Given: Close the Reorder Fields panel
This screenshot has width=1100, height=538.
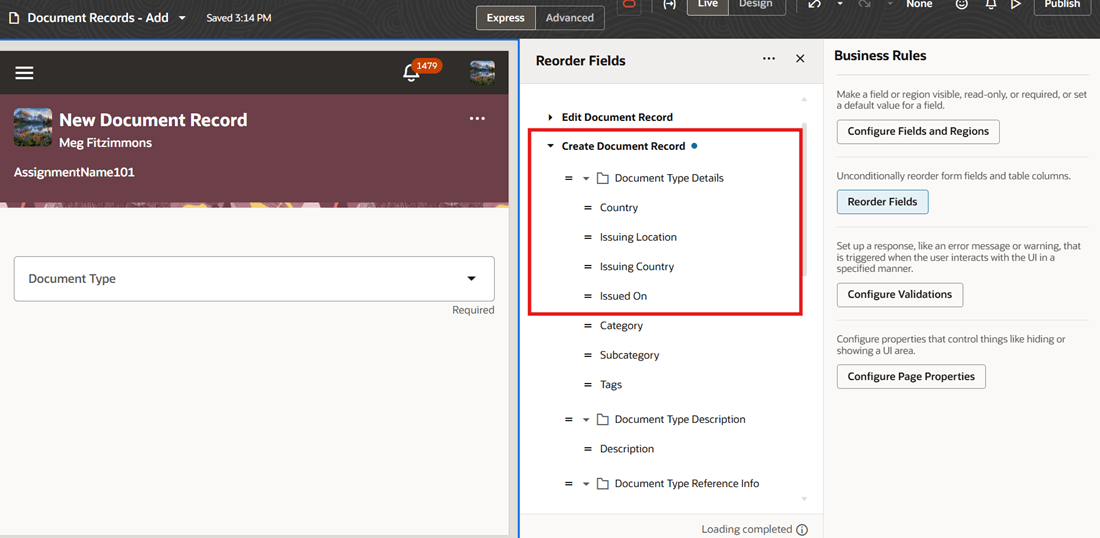Looking at the screenshot, I should coord(800,59).
